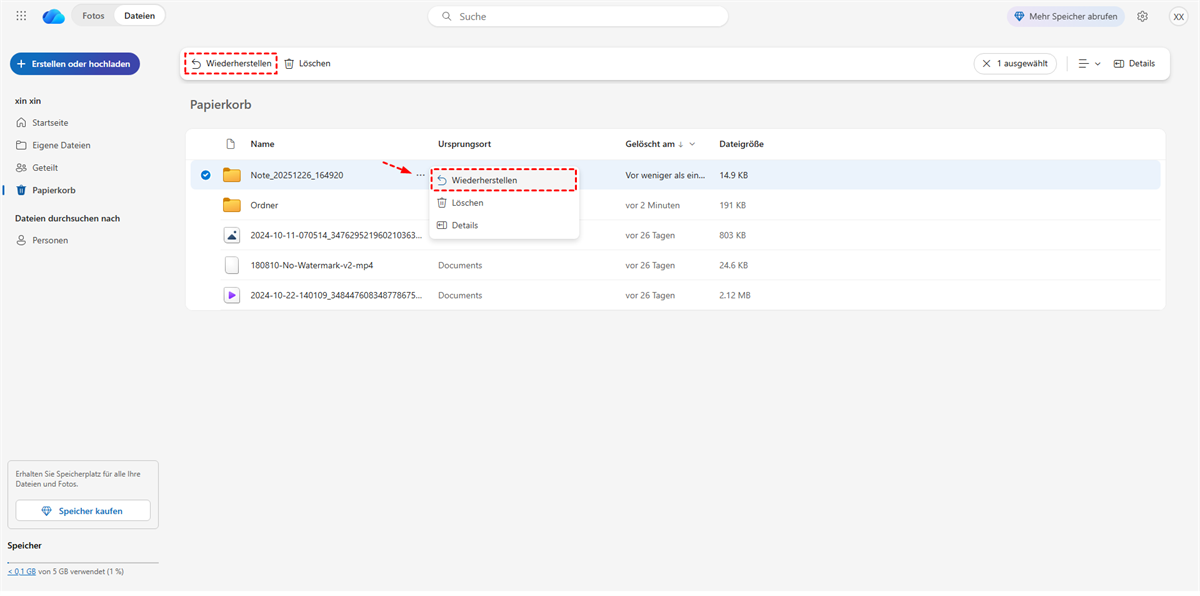Click the OneDrive cloud logo

coord(54,16)
